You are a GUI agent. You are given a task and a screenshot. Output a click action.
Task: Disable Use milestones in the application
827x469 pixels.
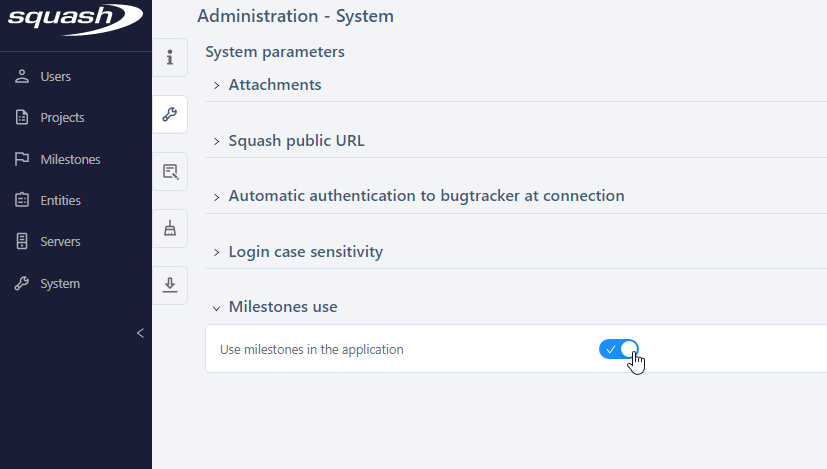point(619,349)
